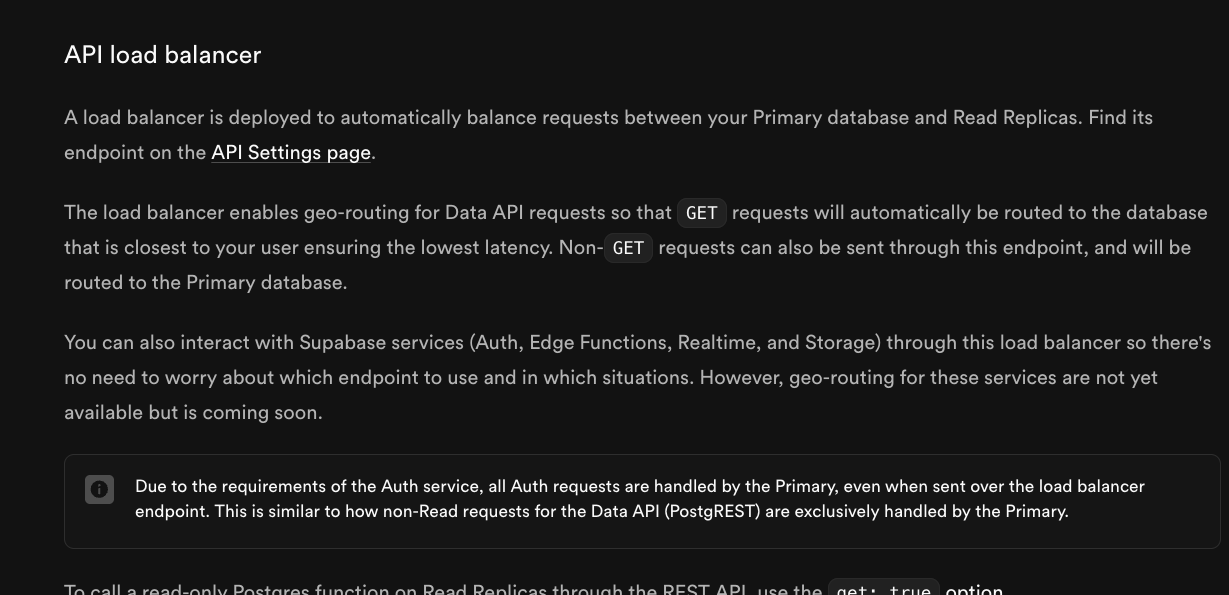Click the Auth requests note box text
The image size is (1229, 595).
click(x=640, y=499)
